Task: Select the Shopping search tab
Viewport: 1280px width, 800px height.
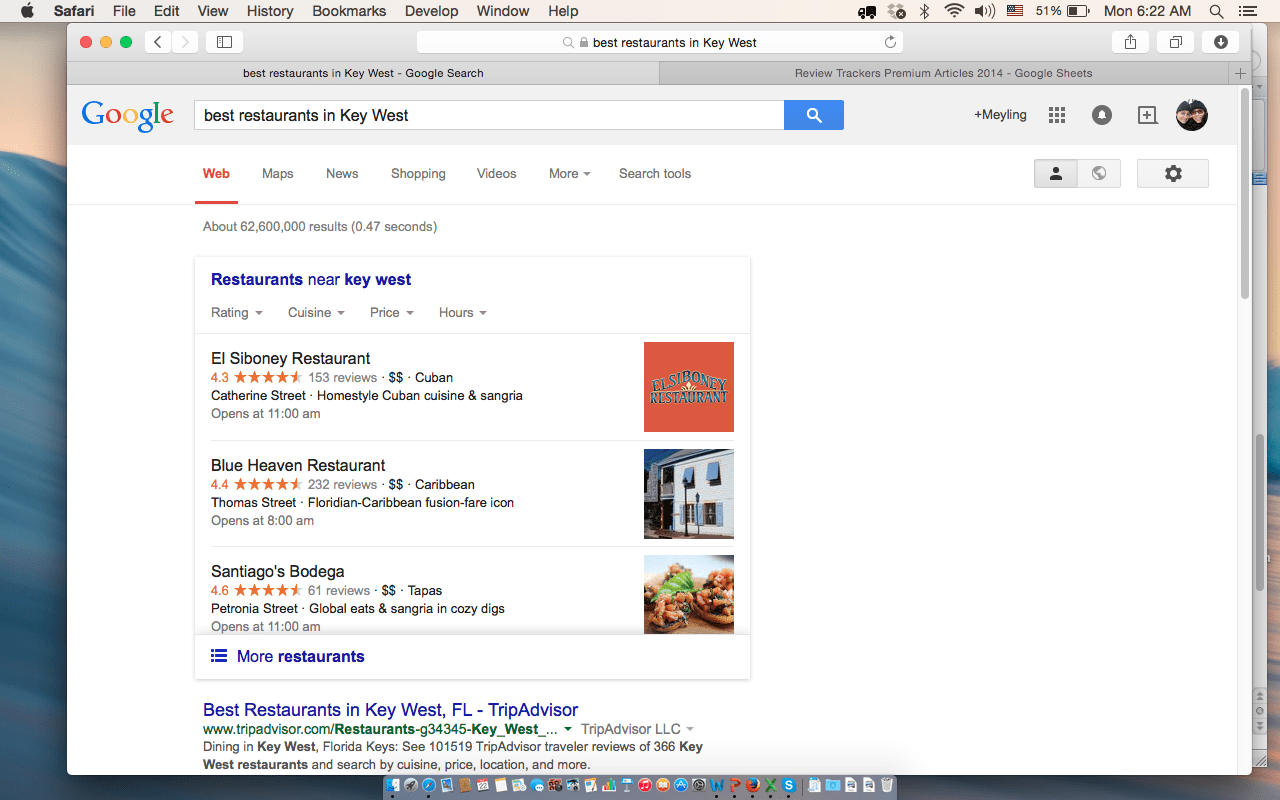Action: (x=418, y=173)
